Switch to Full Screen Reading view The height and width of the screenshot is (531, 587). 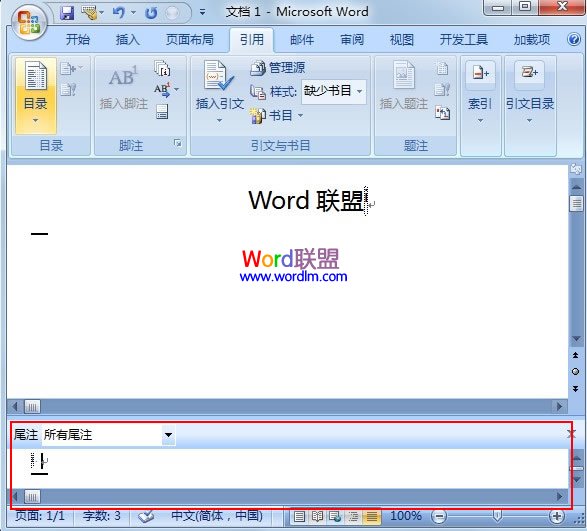(x=317, y=517)
